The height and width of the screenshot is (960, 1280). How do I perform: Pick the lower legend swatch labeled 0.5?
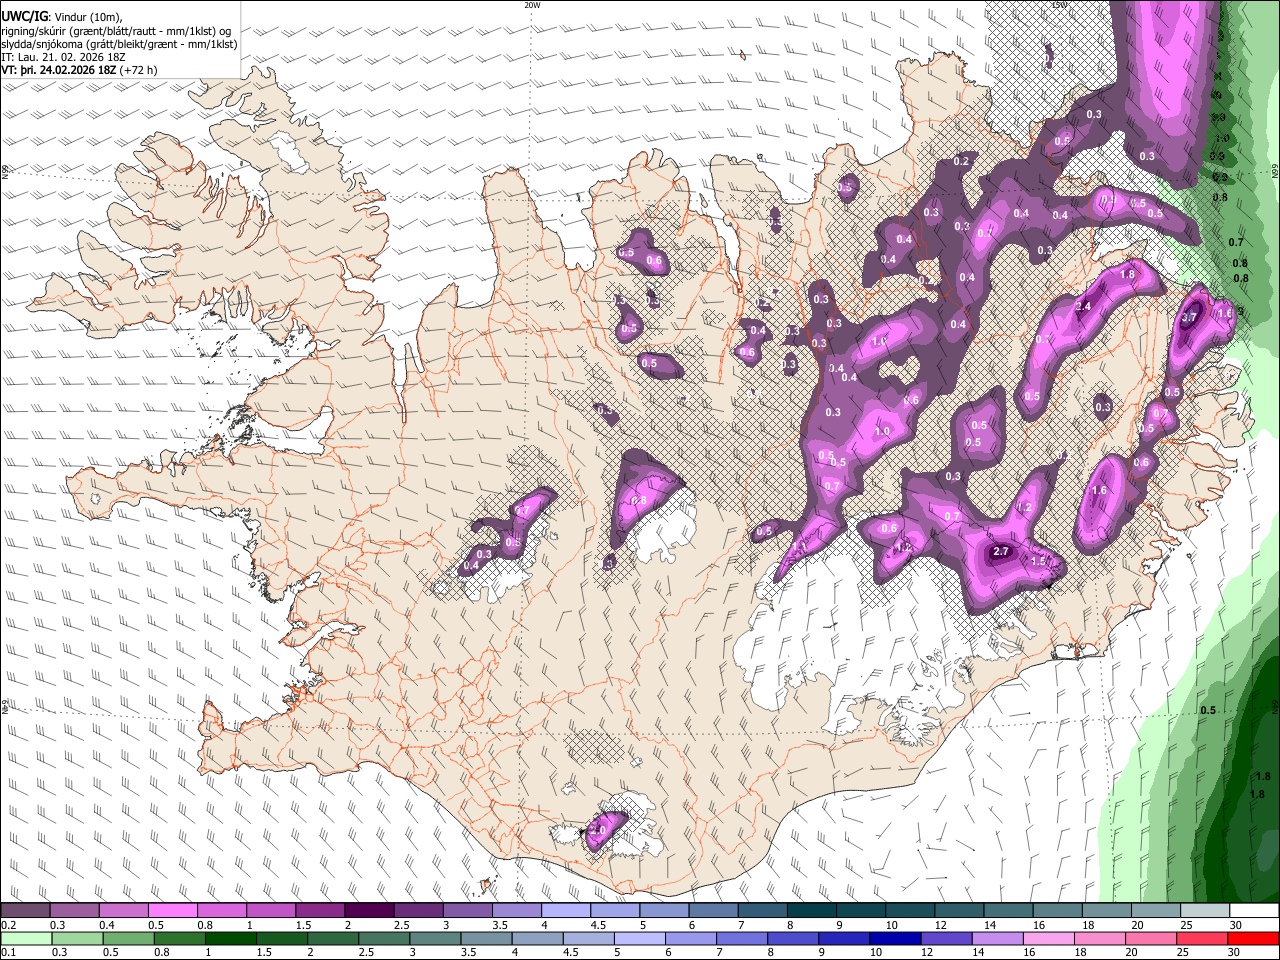128,938
